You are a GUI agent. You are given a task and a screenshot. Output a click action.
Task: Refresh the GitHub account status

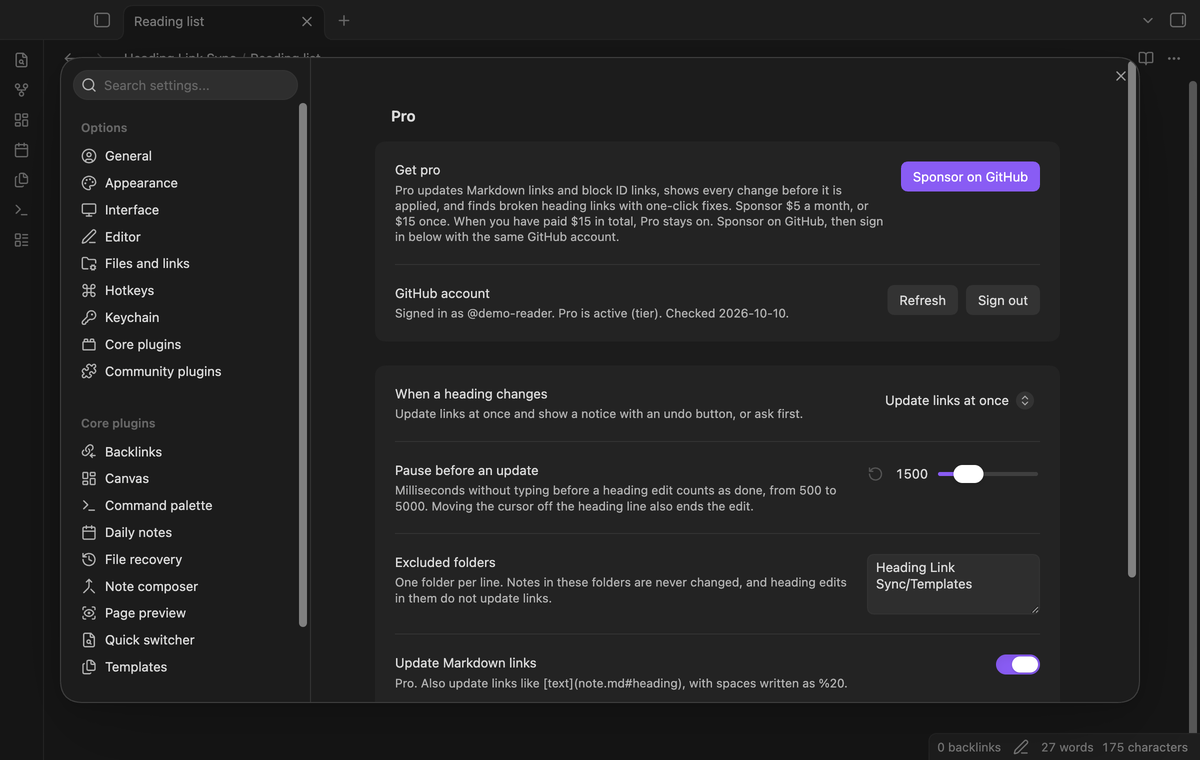point(922,300)
